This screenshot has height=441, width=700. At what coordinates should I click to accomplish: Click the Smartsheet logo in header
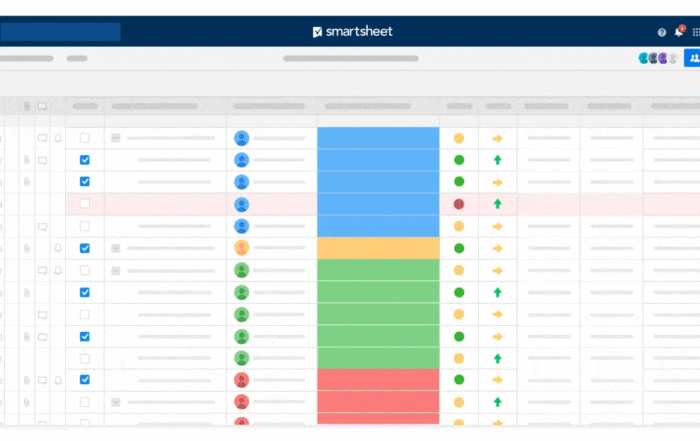coord(353,32)
